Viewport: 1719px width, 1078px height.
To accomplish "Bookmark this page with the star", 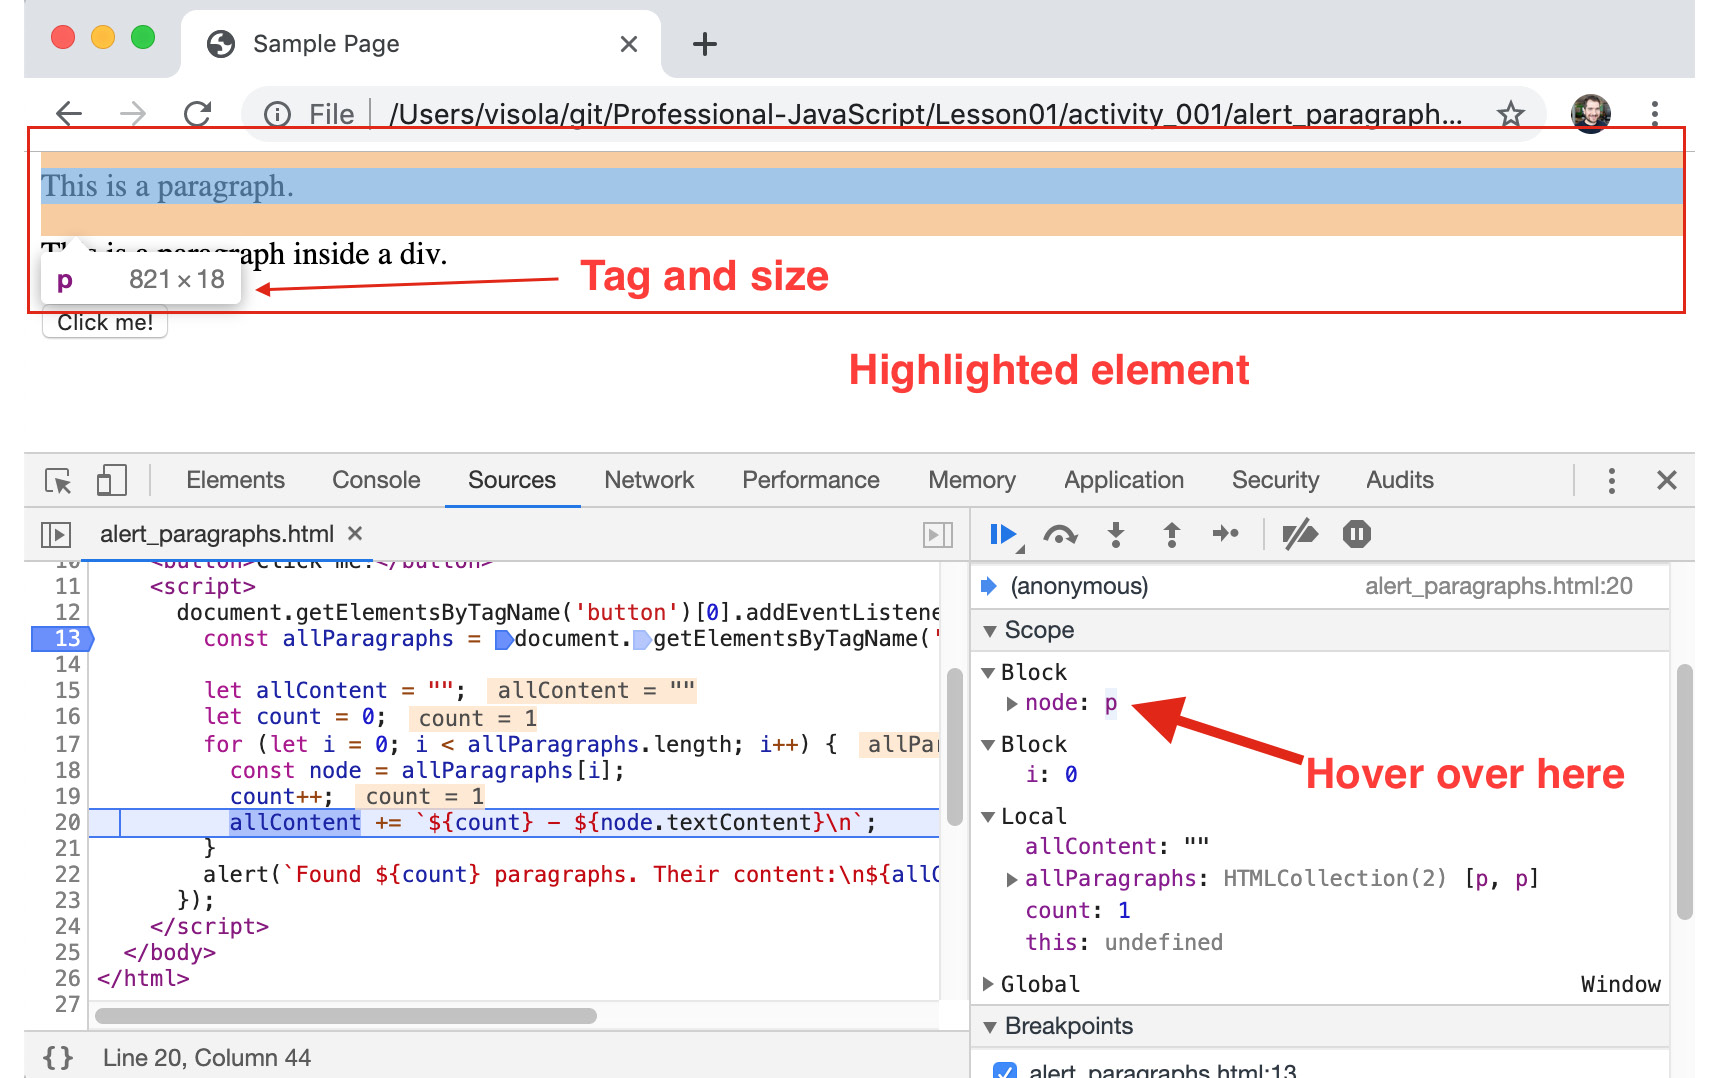I will coord(1510,114).
